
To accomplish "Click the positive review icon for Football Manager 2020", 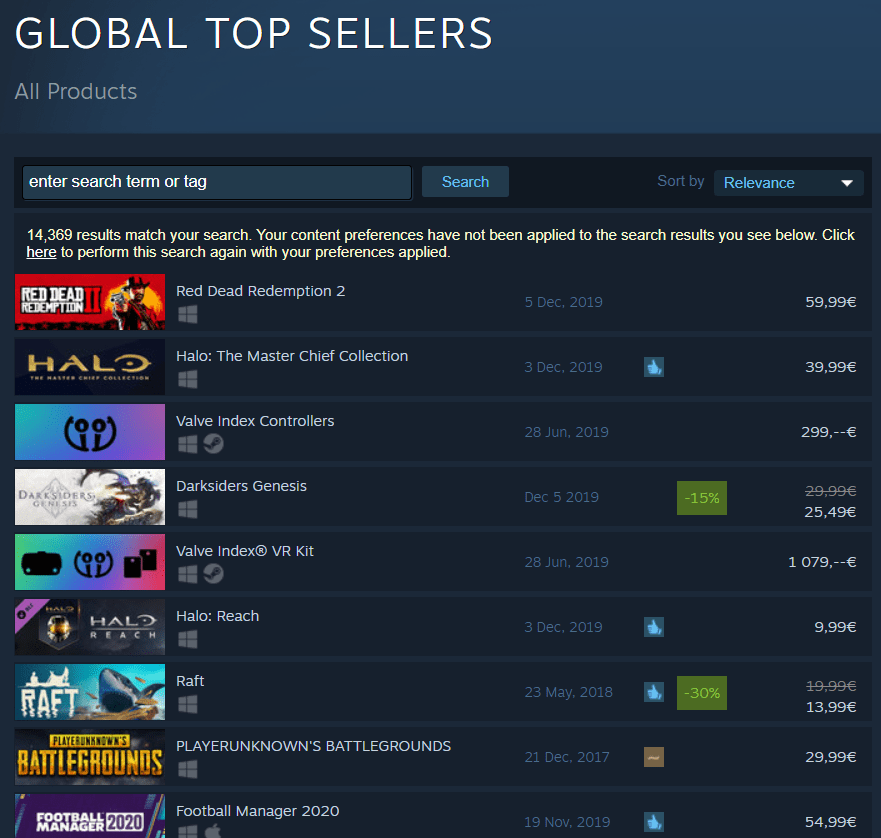I will click(653, 822).
